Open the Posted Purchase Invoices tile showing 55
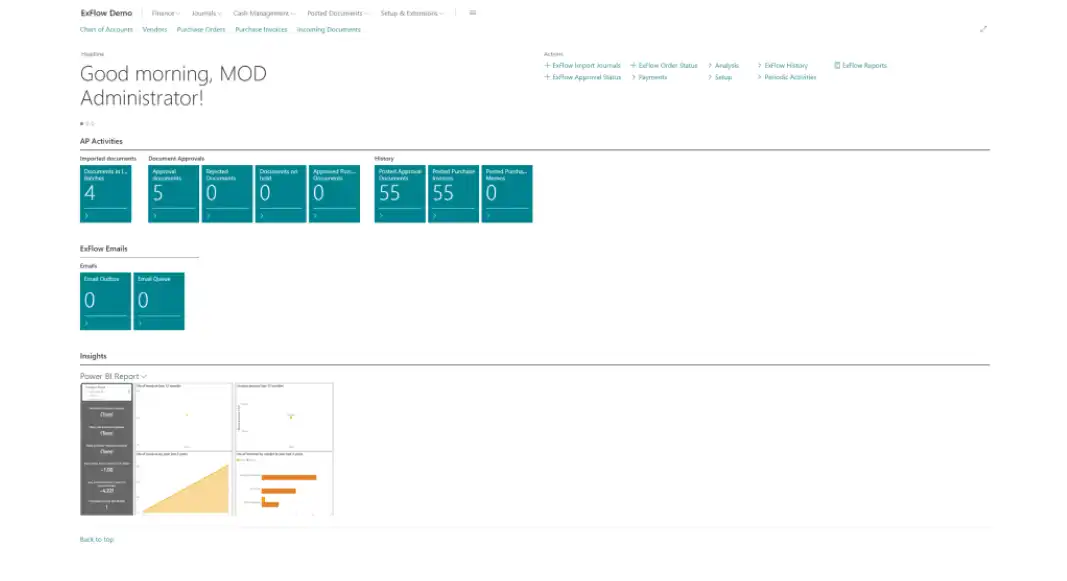1067x581 pixels. click(x=453, y=193)
